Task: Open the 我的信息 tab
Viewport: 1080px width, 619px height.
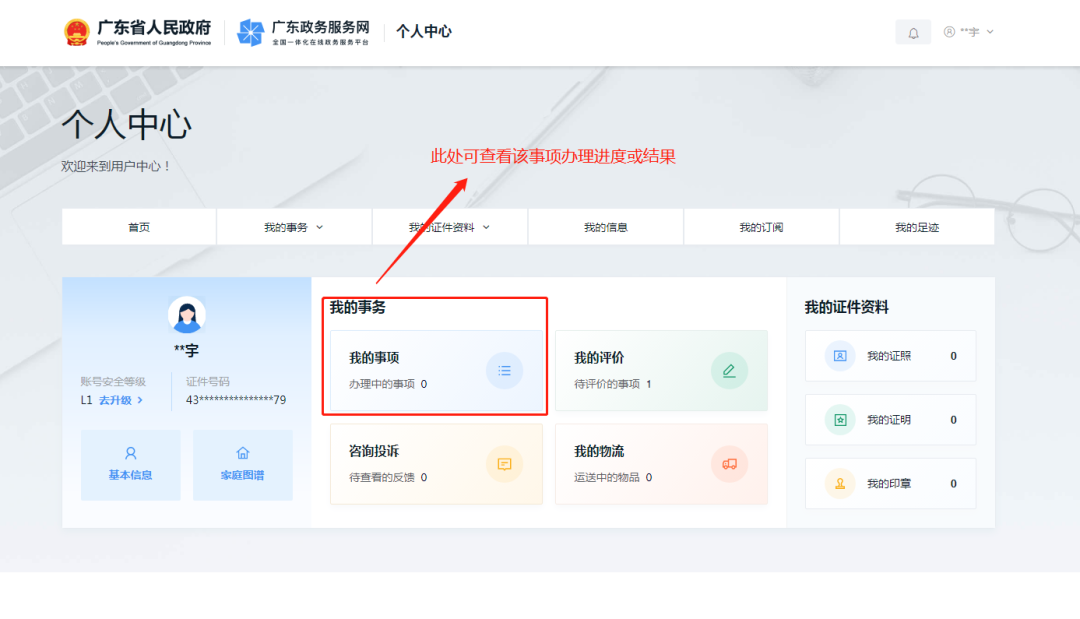Action: (x=605, y=226)
